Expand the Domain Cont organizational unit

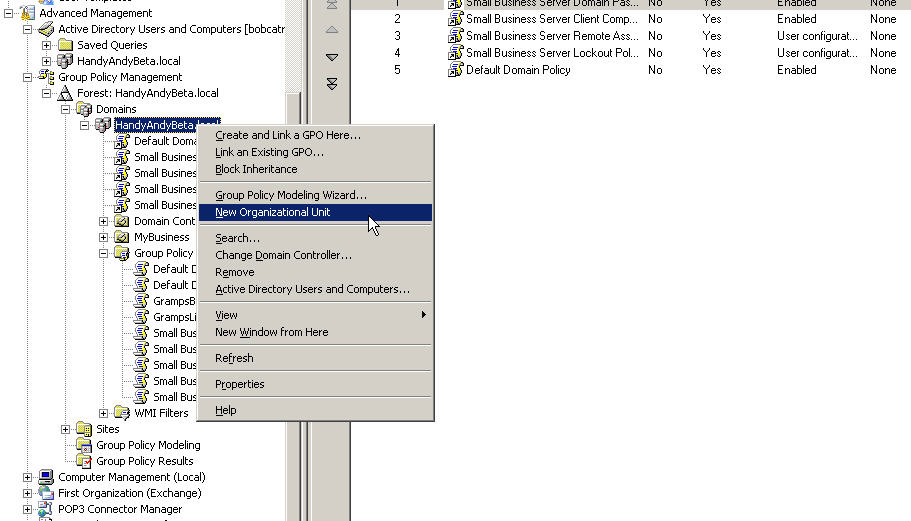[x=103, y=221]
